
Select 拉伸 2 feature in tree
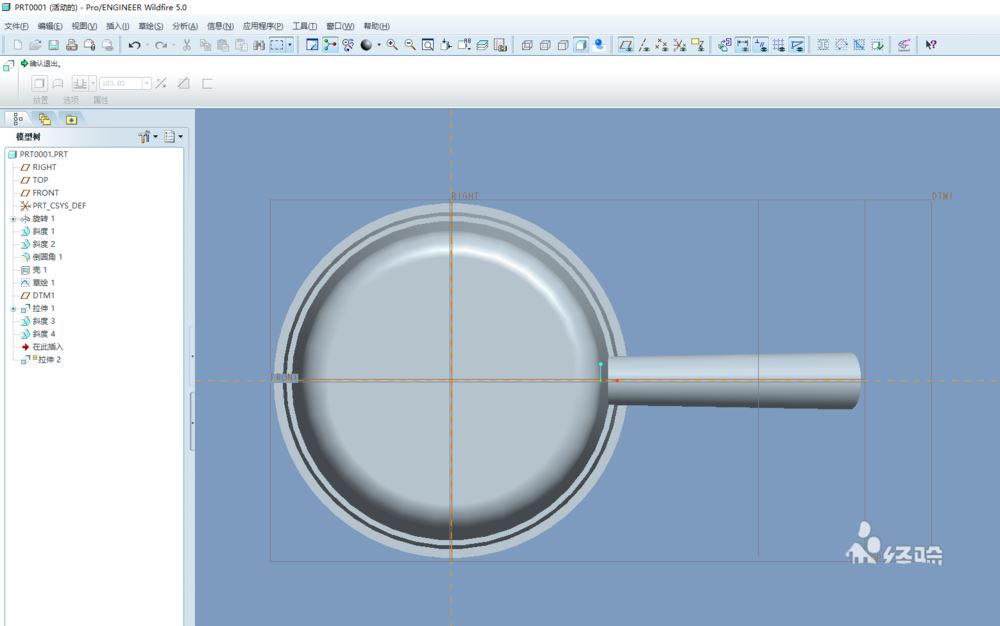point(41,360)
